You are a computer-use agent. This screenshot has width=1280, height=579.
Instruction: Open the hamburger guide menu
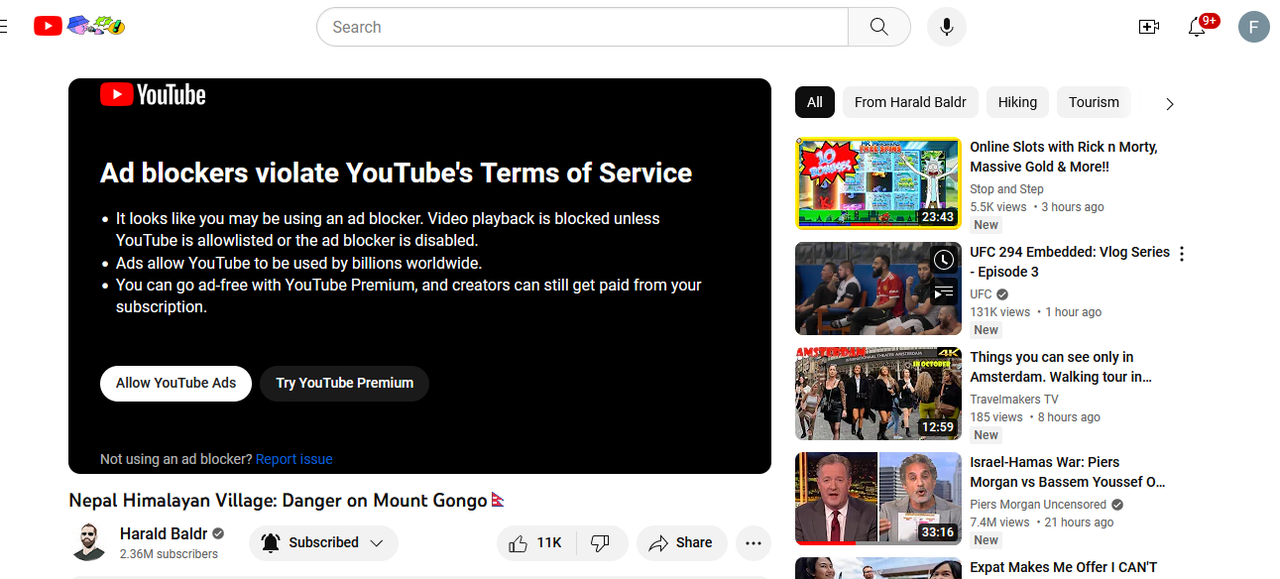point(3,27)
